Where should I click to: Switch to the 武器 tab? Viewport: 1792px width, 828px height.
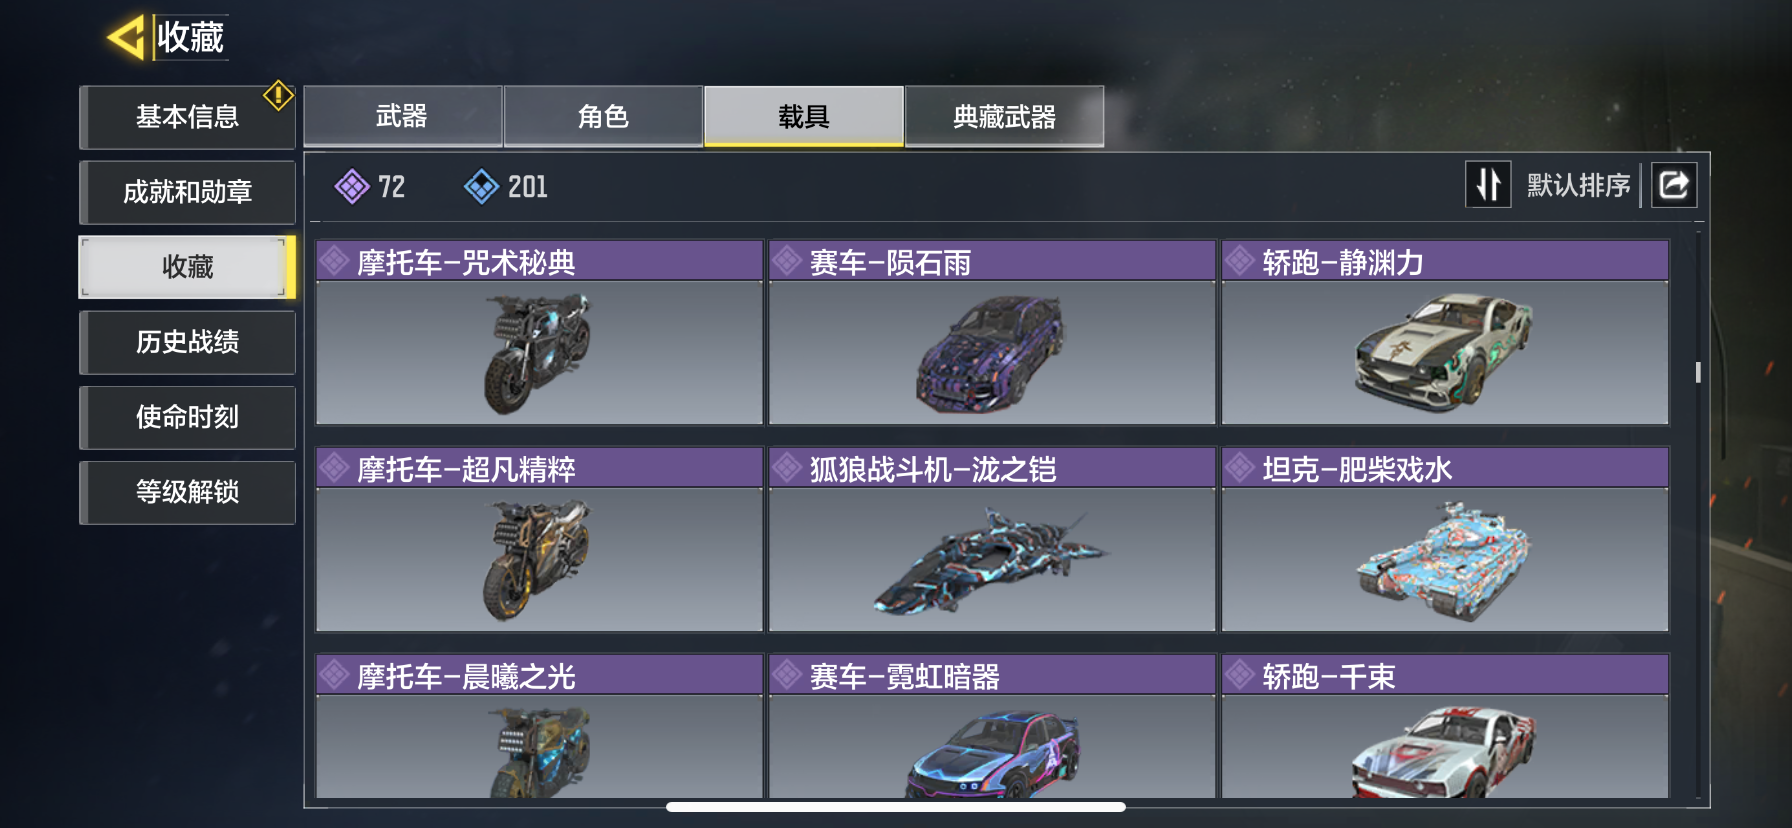point(402,117)
